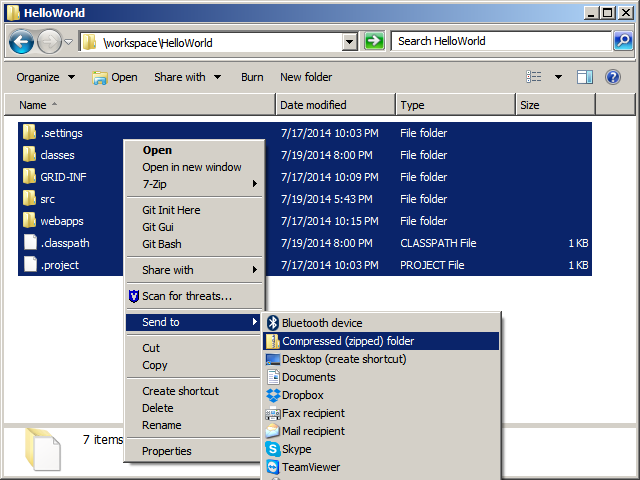Open the Organize dropdown menu
This screenshot has width=640, height=480.
point(45,77)
